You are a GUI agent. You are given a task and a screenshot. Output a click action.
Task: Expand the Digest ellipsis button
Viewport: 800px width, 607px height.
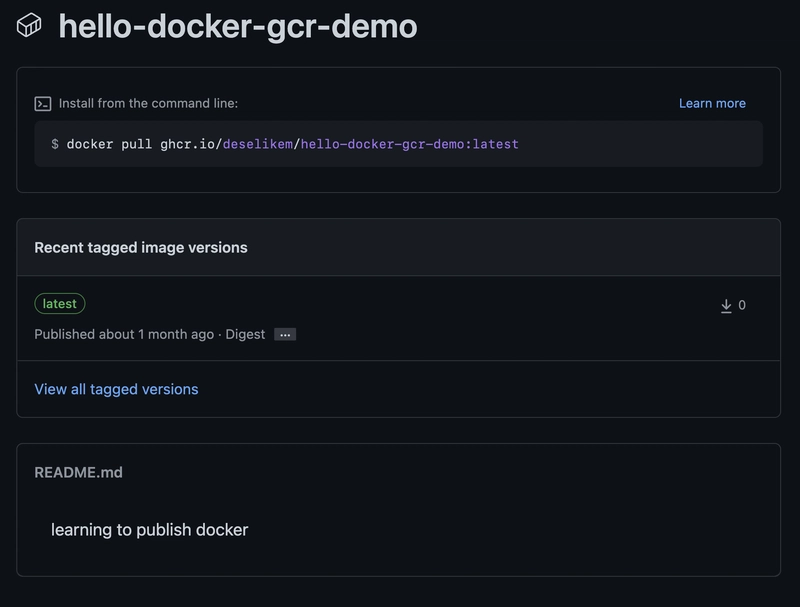(x=285, y=335)
